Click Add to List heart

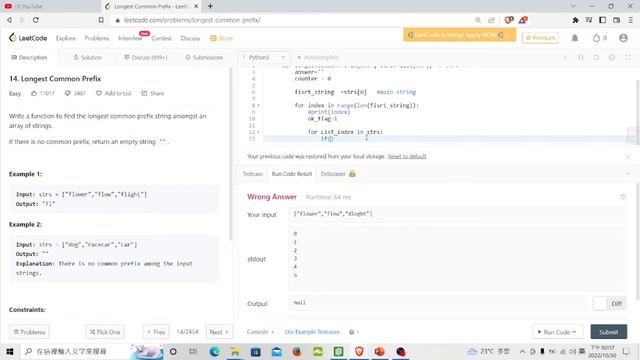pos(113,93)
